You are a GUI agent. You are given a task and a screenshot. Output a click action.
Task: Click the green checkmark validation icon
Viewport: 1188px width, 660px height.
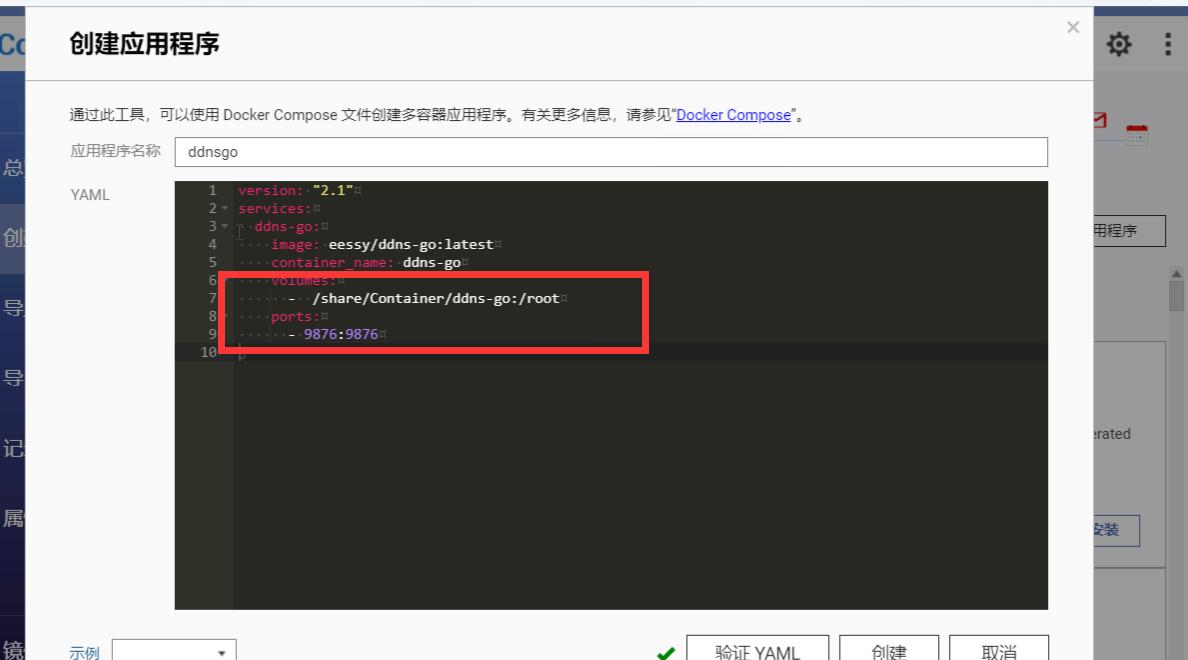[x=665, y=652]
